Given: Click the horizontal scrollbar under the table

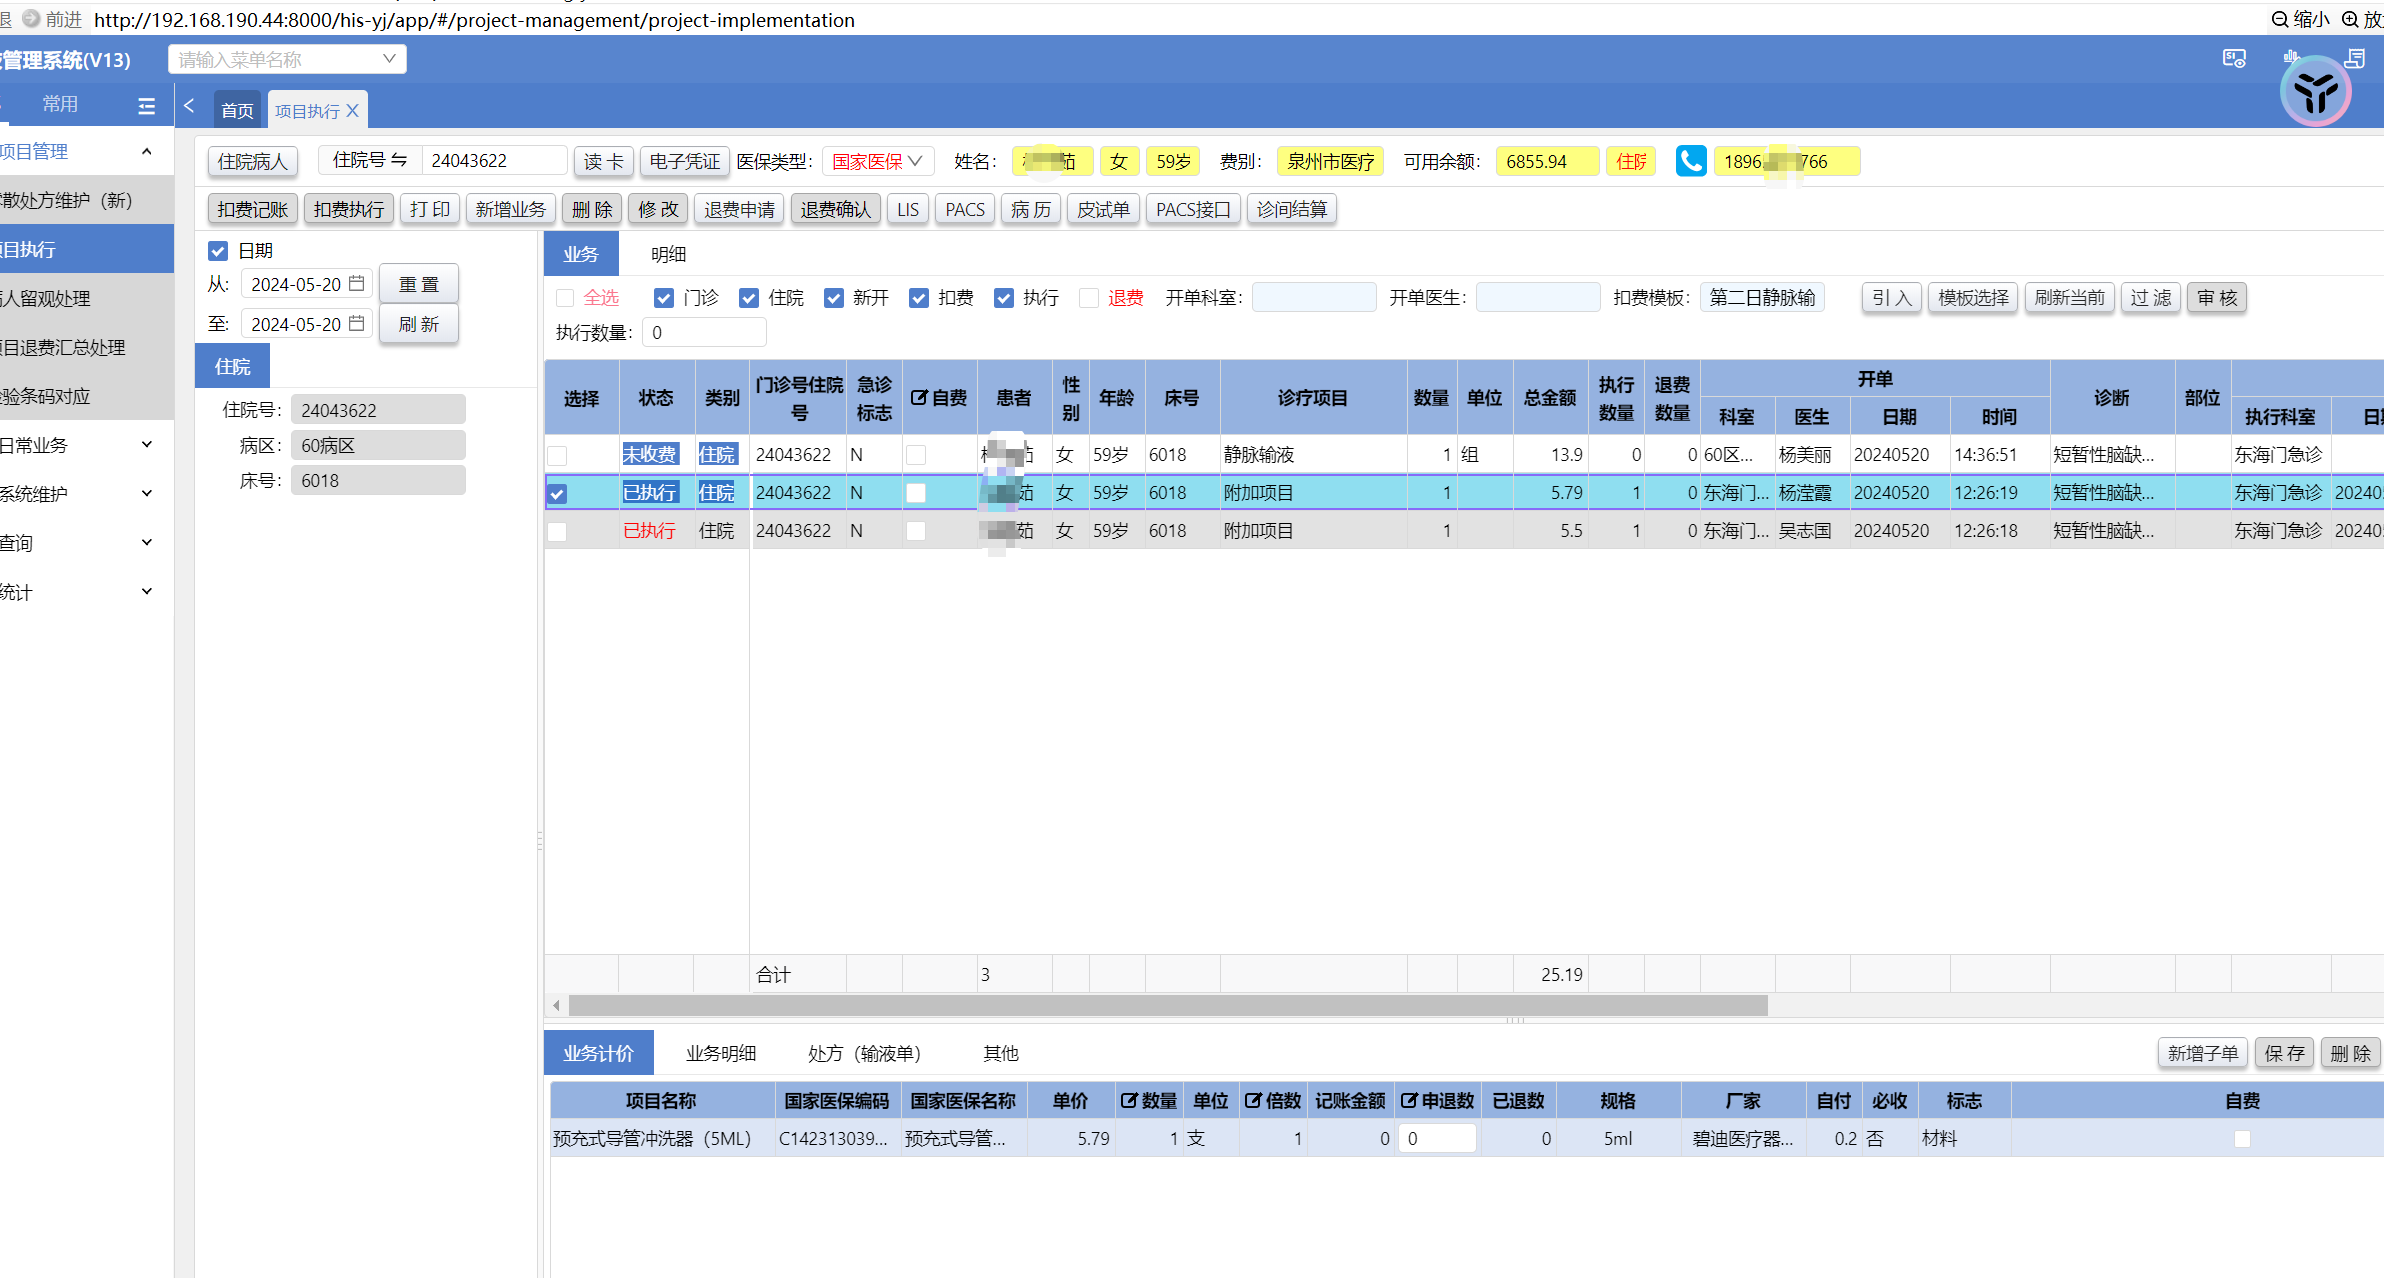Looking at the screenshot, I should click(1167, 1005).
